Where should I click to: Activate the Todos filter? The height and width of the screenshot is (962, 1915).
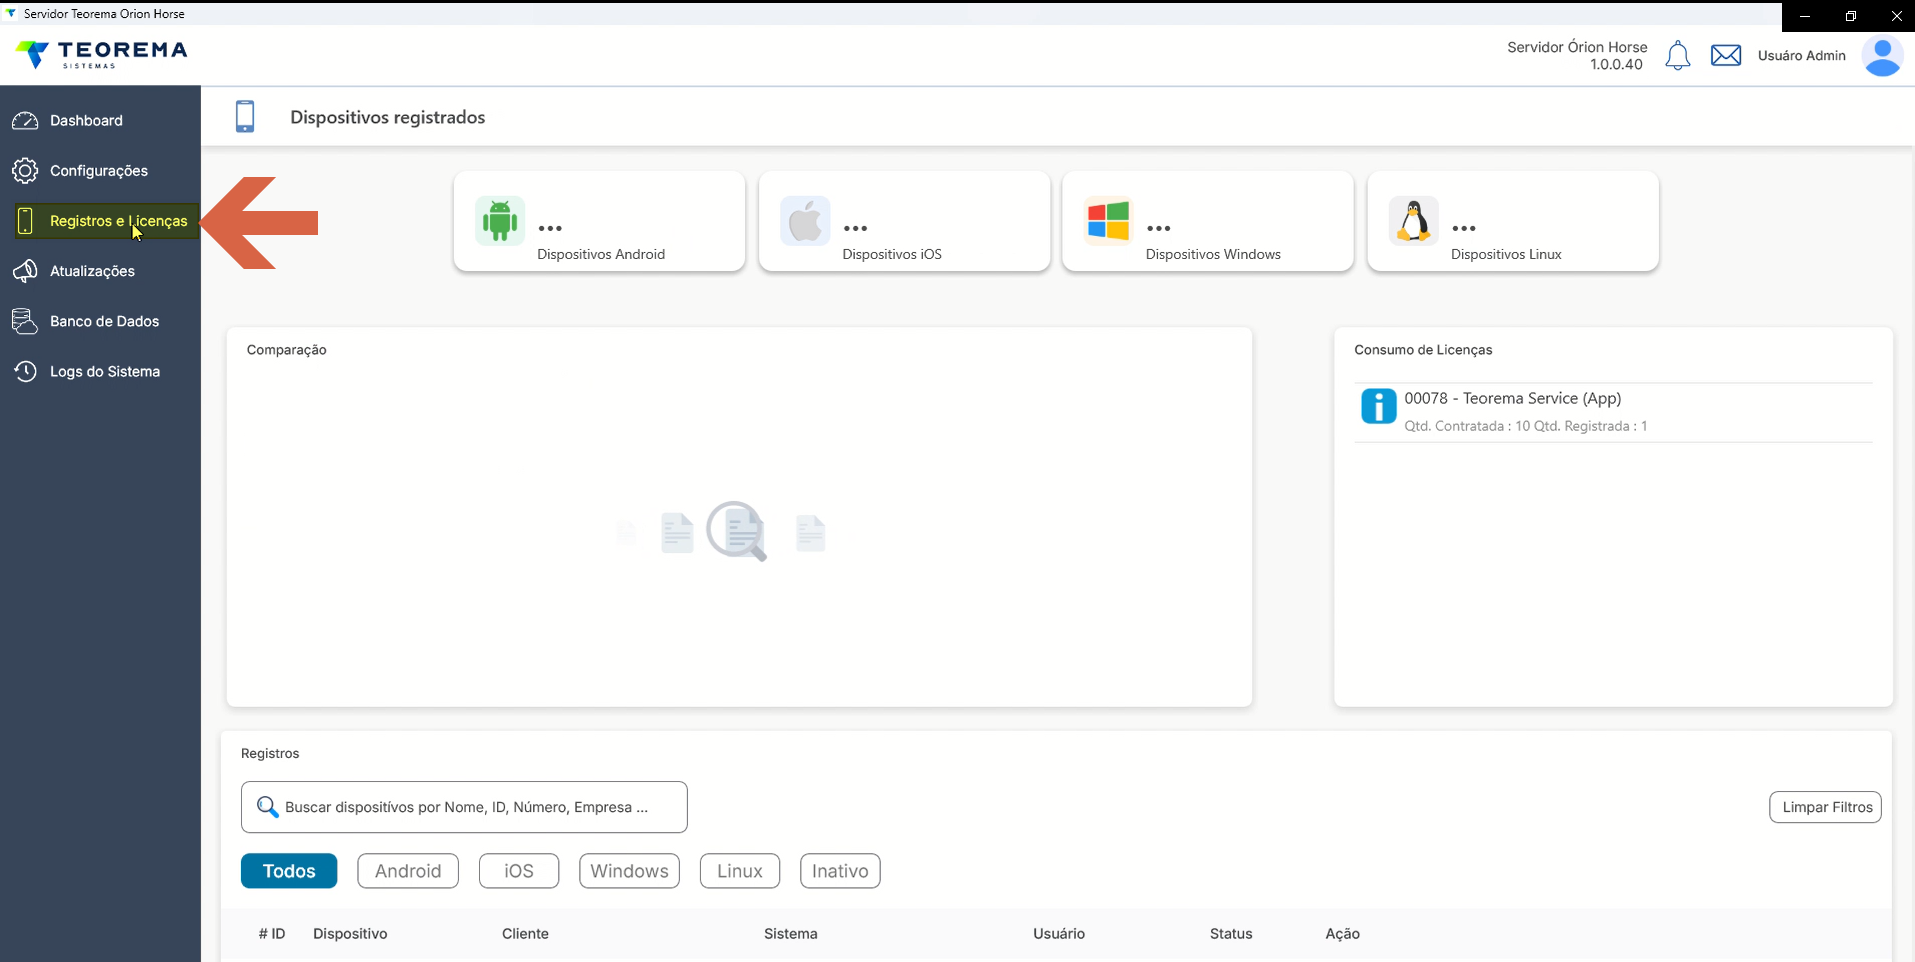pos(289,871)
